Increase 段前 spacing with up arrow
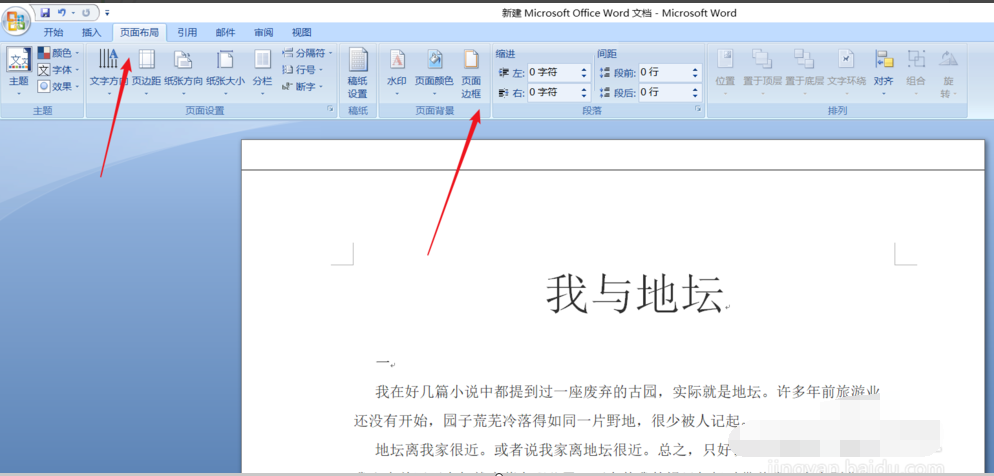This screenshot has height=476, width=994. coord(695,70)
